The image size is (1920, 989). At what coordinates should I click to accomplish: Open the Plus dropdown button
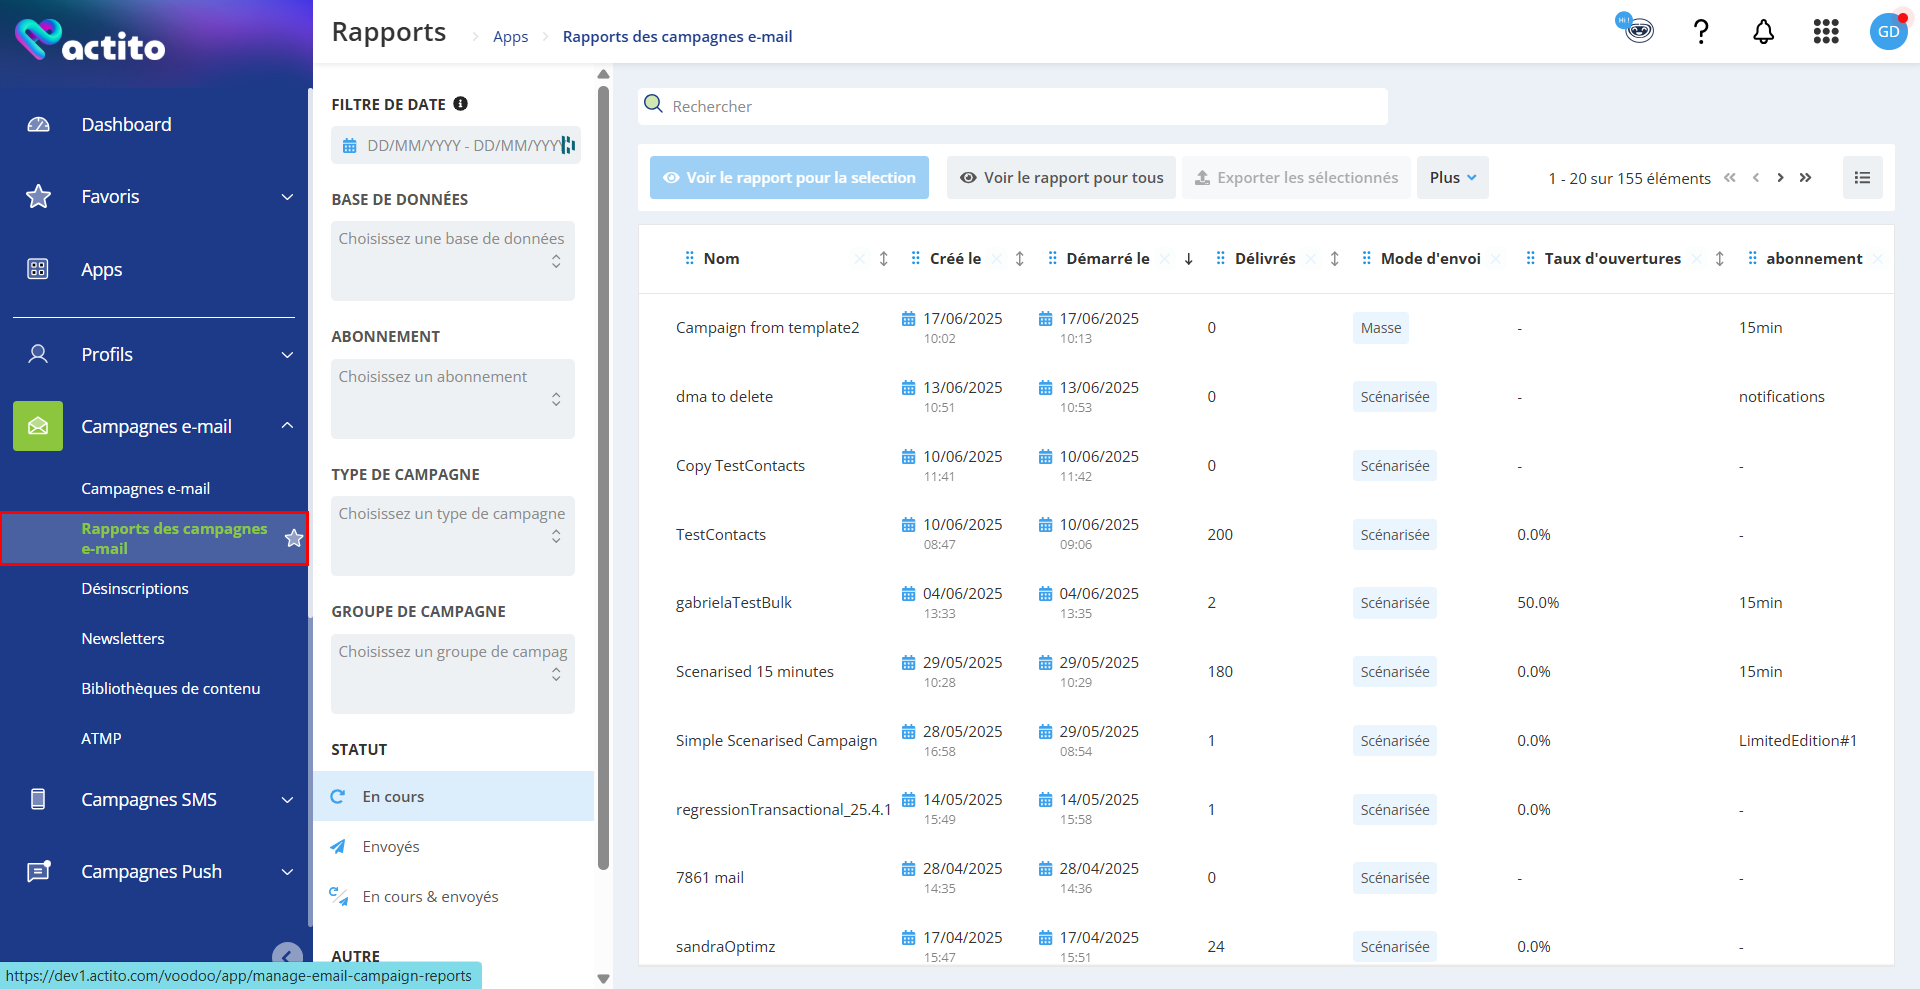tap(1452, 178)
